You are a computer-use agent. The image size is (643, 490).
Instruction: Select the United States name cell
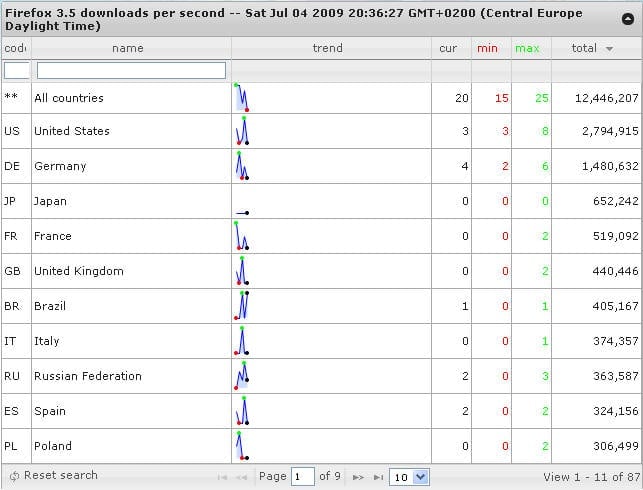(x=131, y=131)
